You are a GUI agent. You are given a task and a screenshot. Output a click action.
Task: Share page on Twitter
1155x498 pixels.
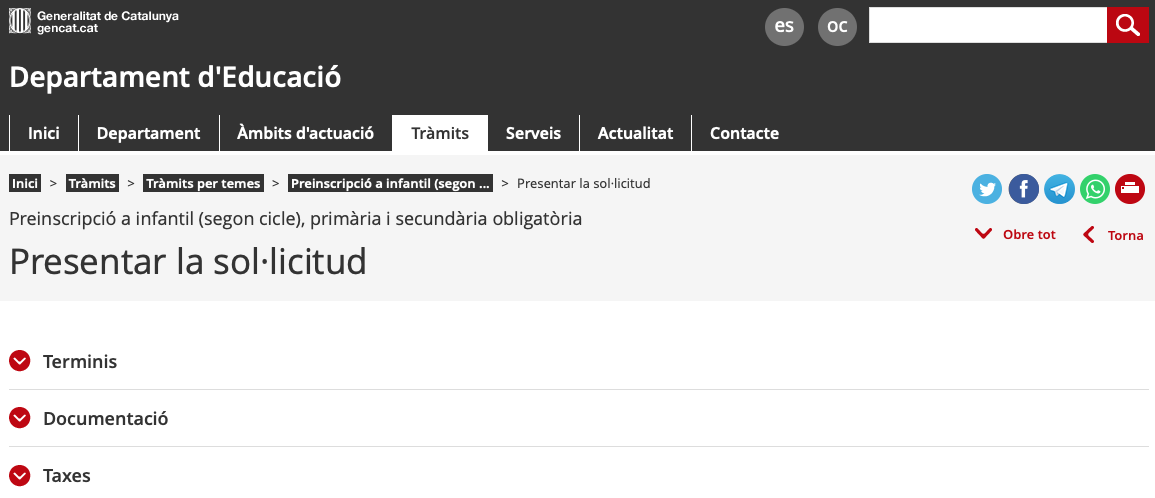pos(987,188)
